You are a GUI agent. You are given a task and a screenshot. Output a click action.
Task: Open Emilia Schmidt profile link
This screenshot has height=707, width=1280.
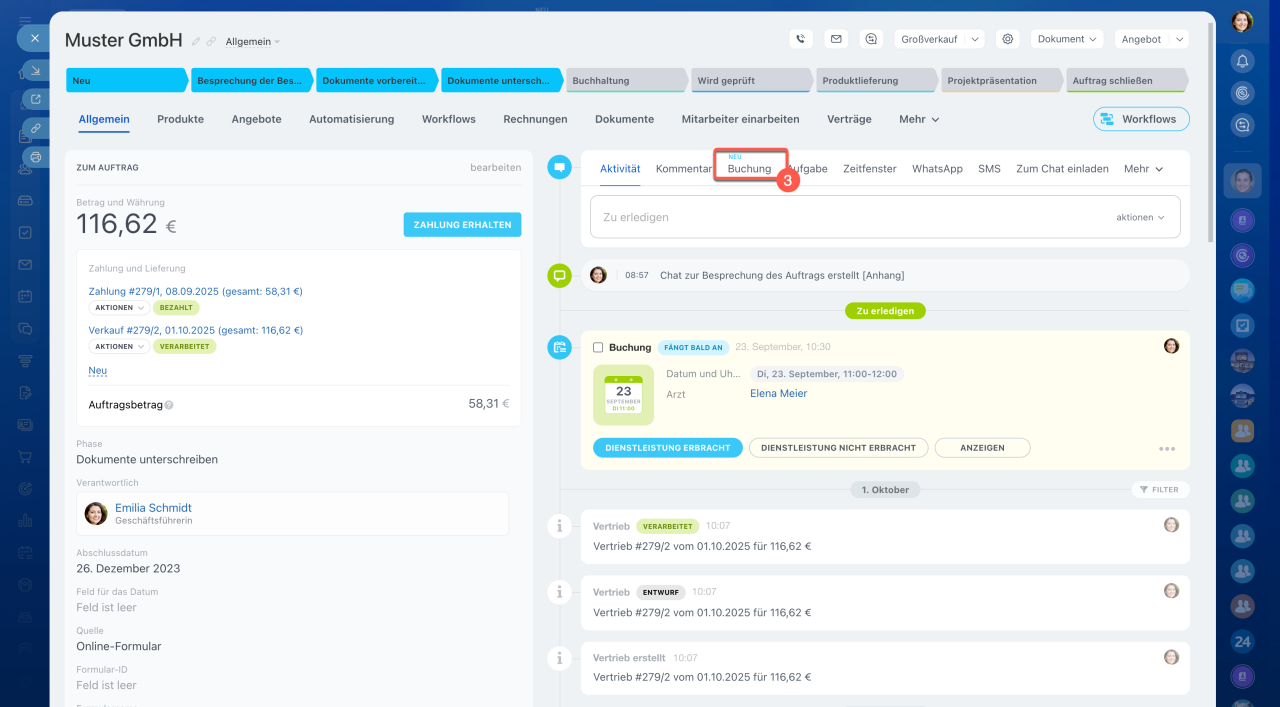[x=153, y=508]
